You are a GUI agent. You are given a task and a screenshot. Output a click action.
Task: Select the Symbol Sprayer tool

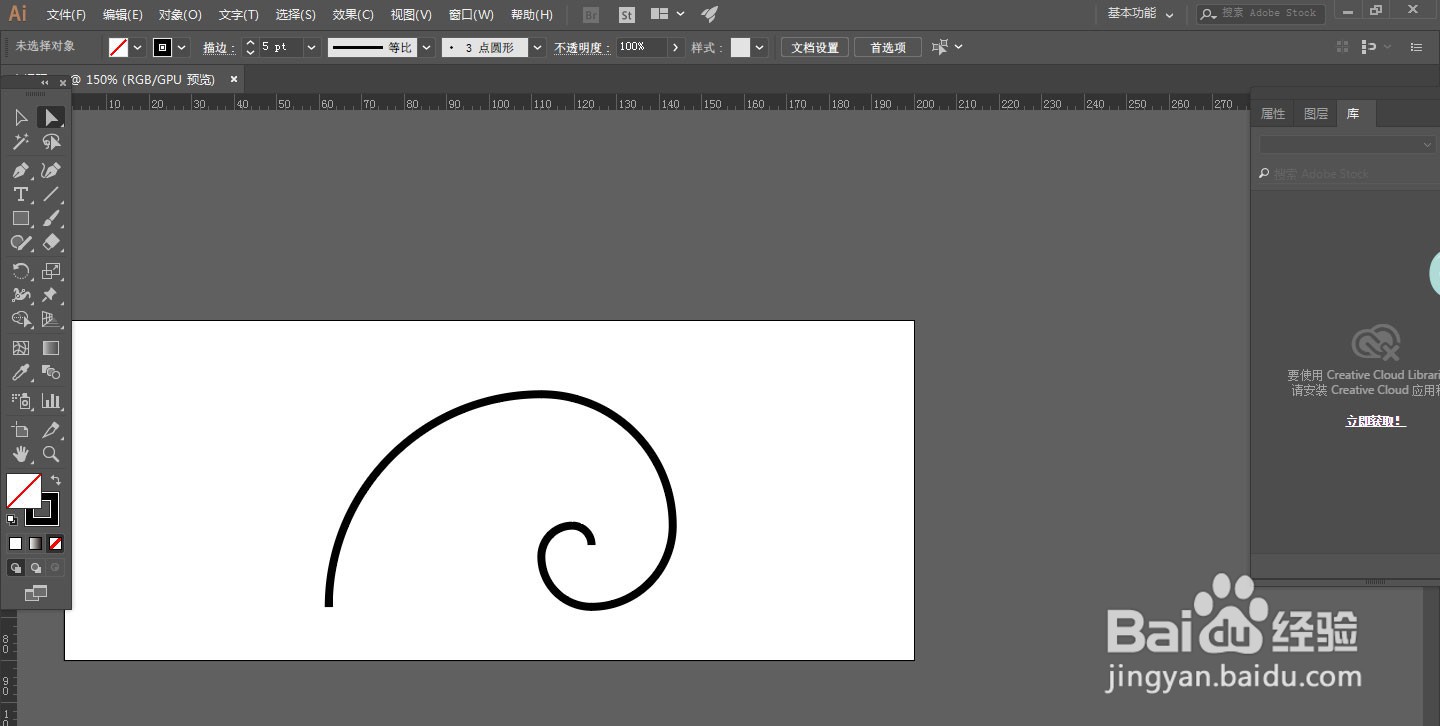pos(21,401)
